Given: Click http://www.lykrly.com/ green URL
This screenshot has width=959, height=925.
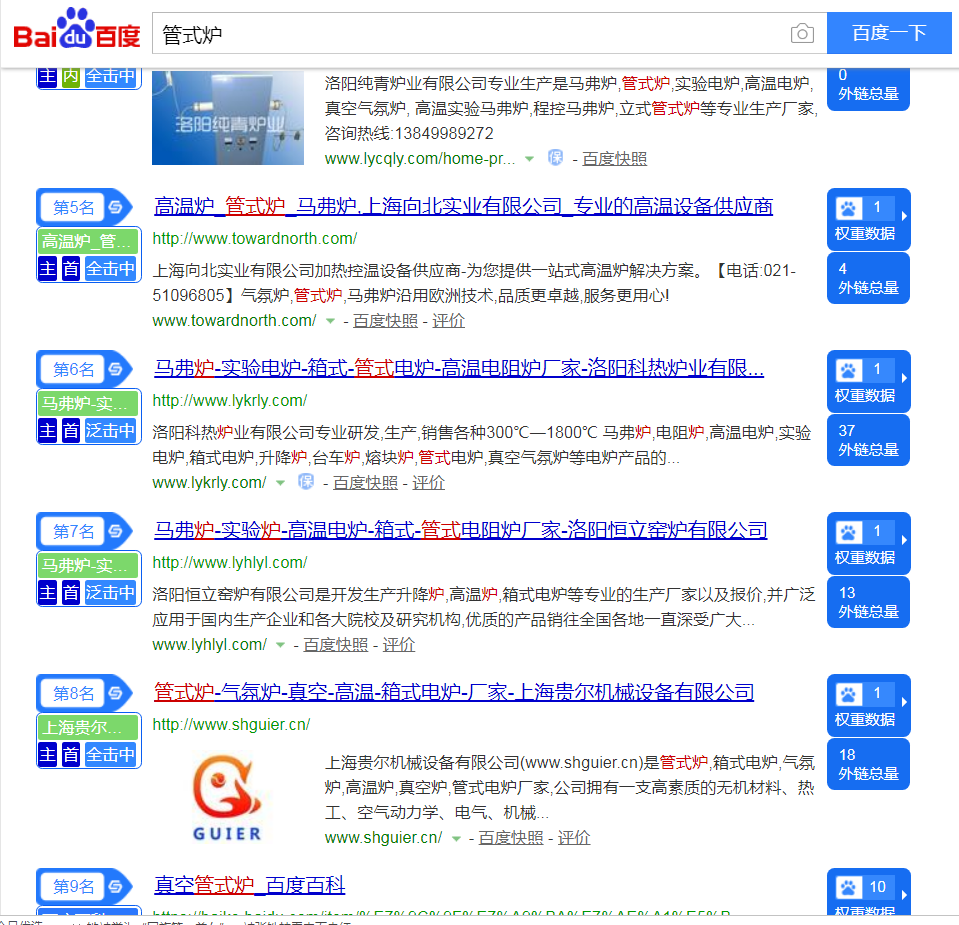Looking at the screenshot, I should click(229, 401).
